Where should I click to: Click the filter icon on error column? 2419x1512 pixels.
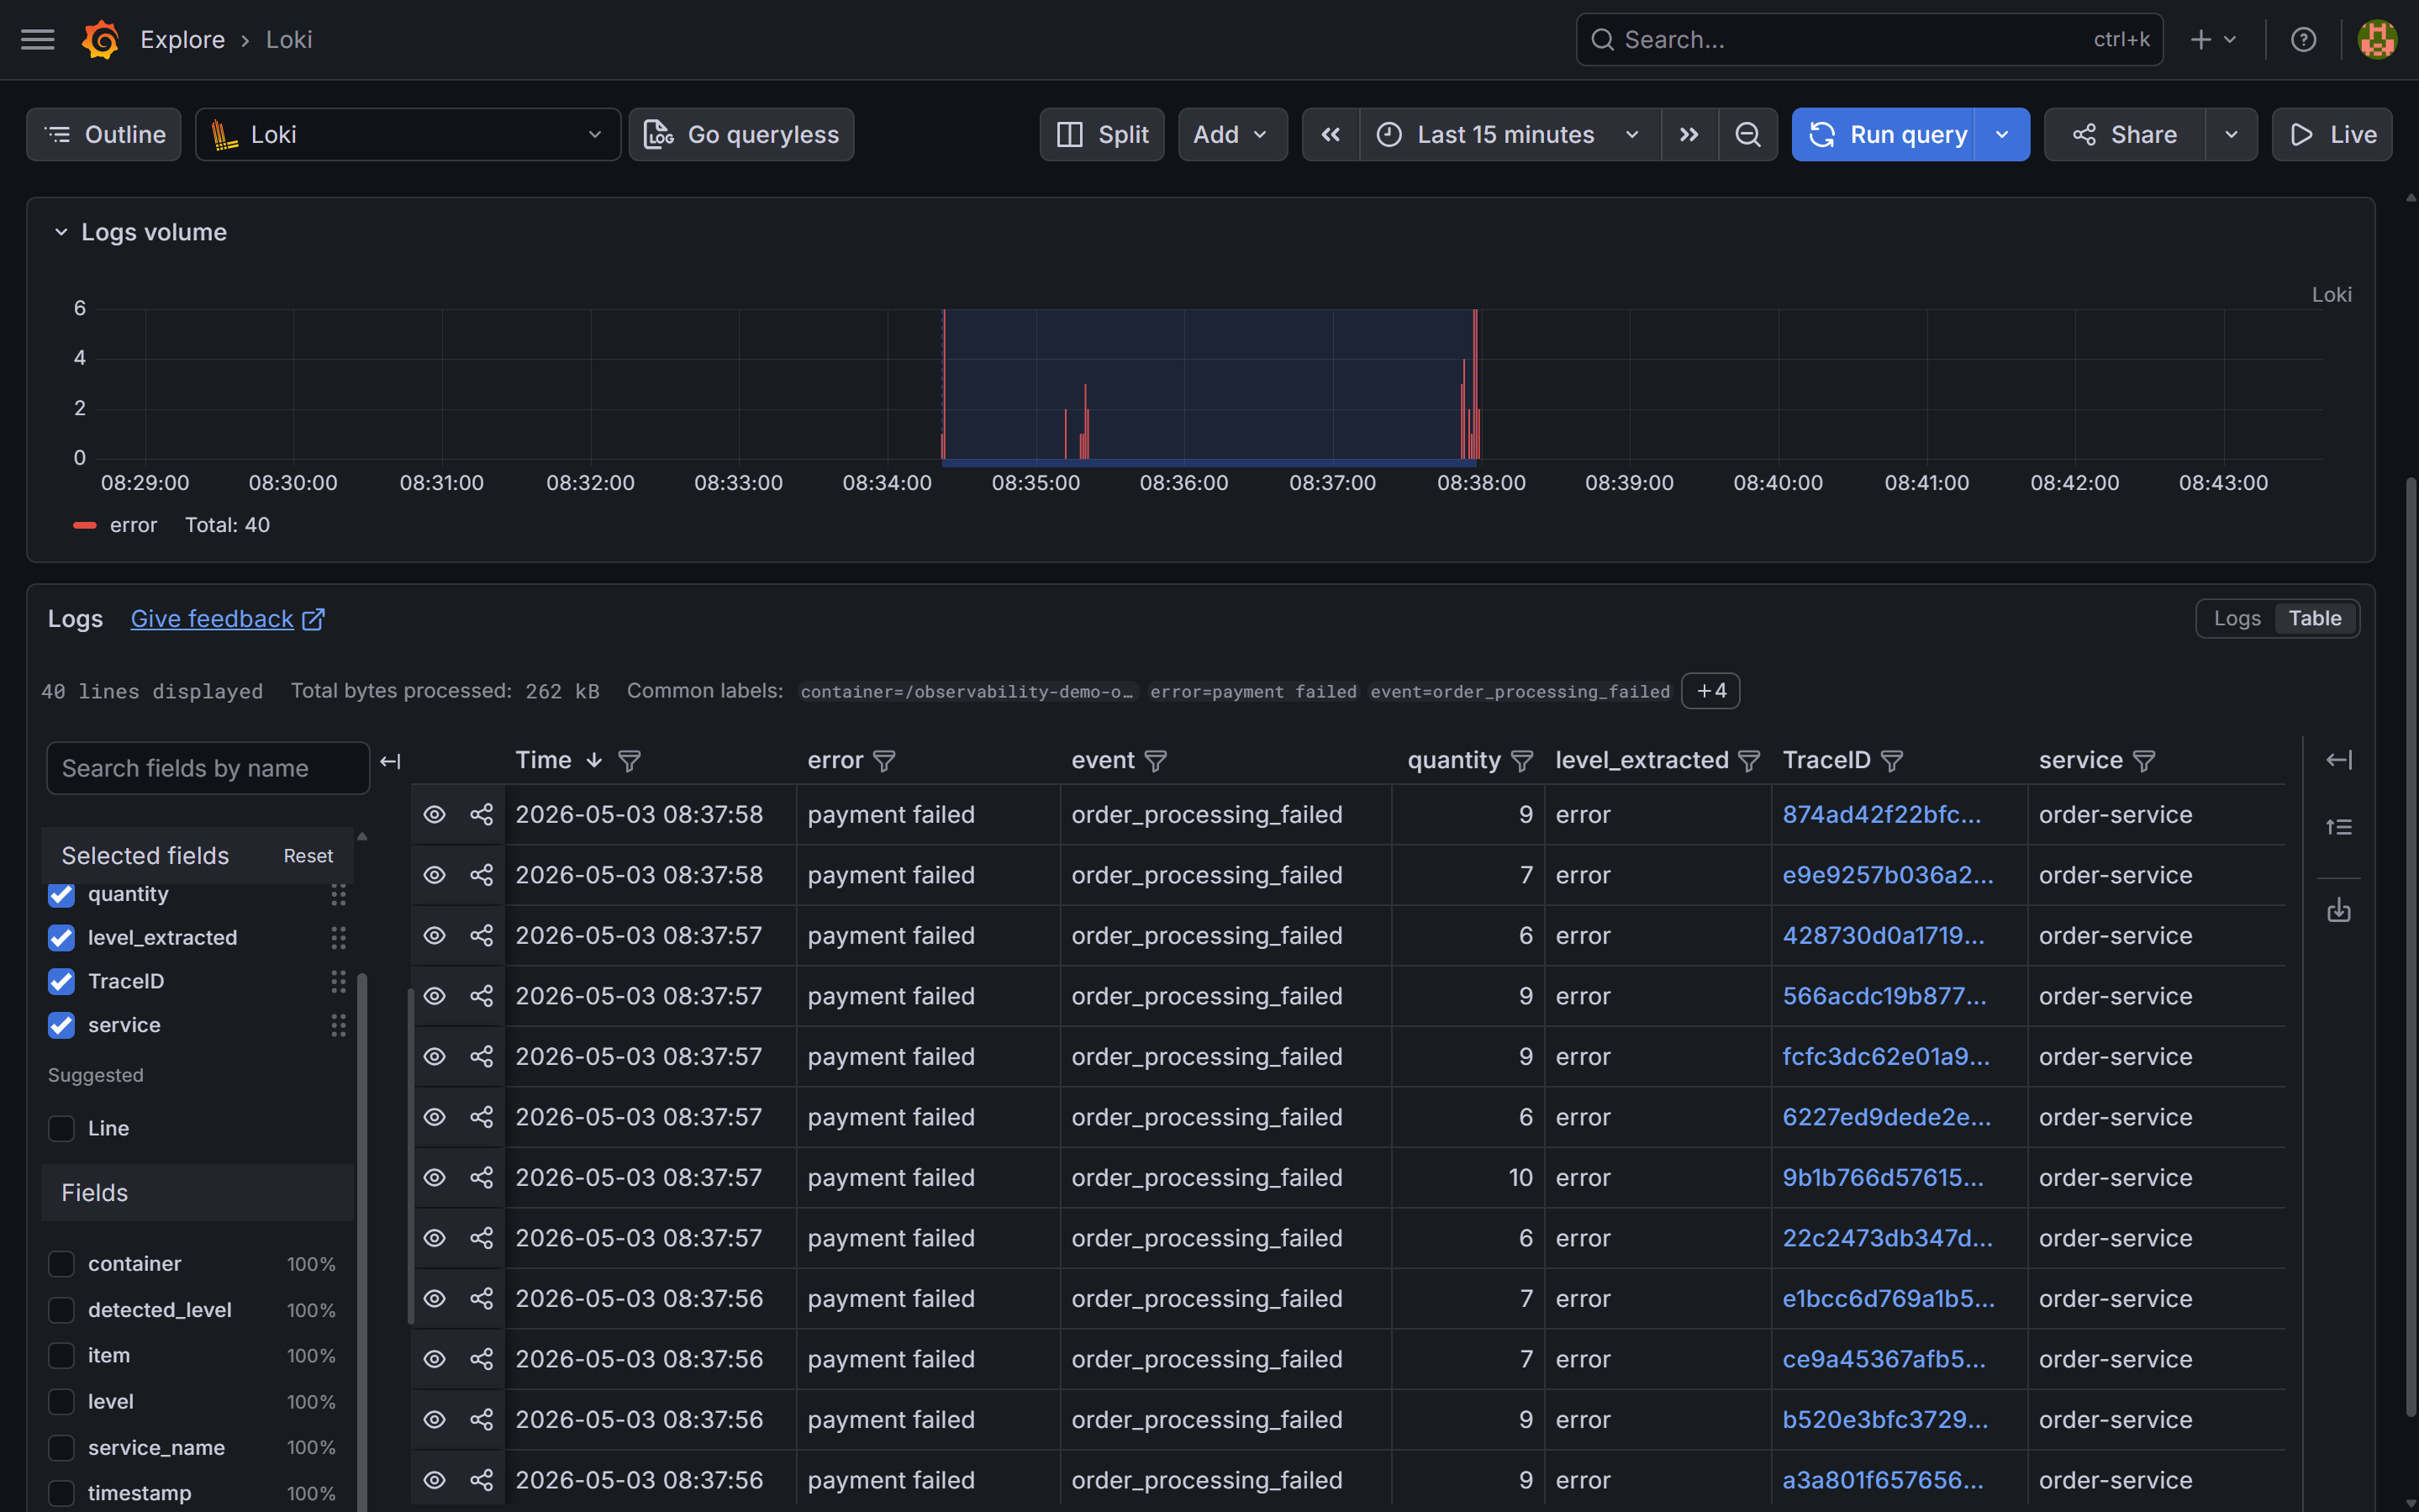click(x=884, y=761)
